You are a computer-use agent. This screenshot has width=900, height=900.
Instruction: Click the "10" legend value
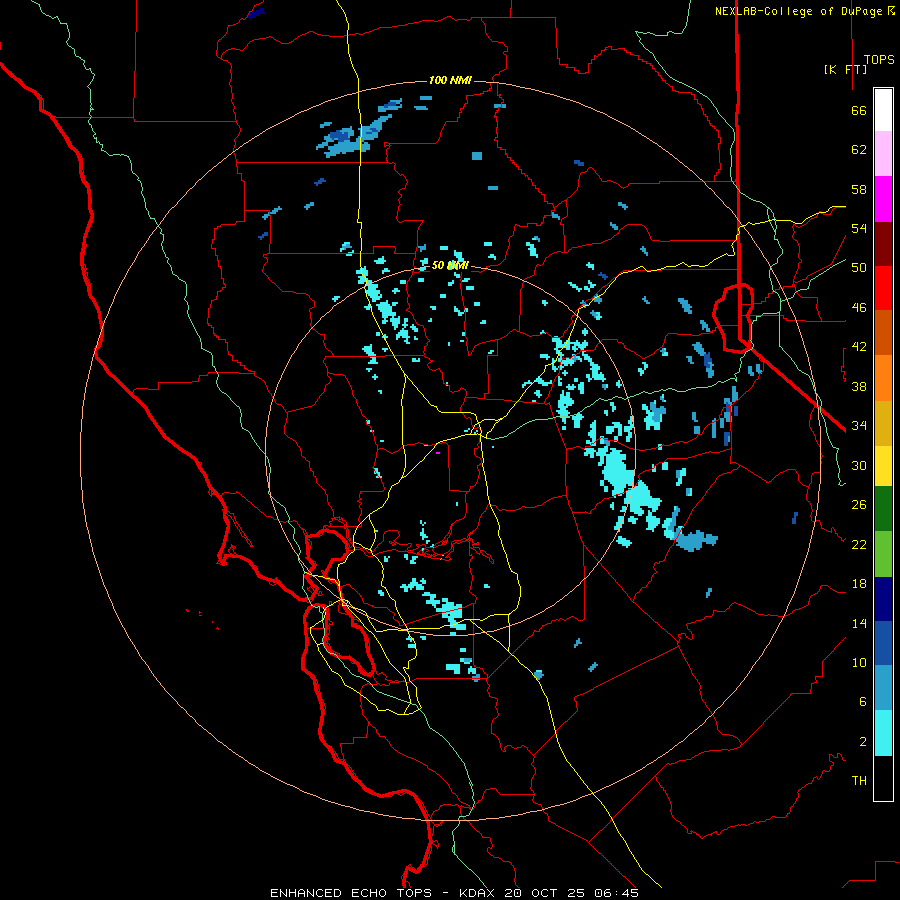tap(859, 663)
